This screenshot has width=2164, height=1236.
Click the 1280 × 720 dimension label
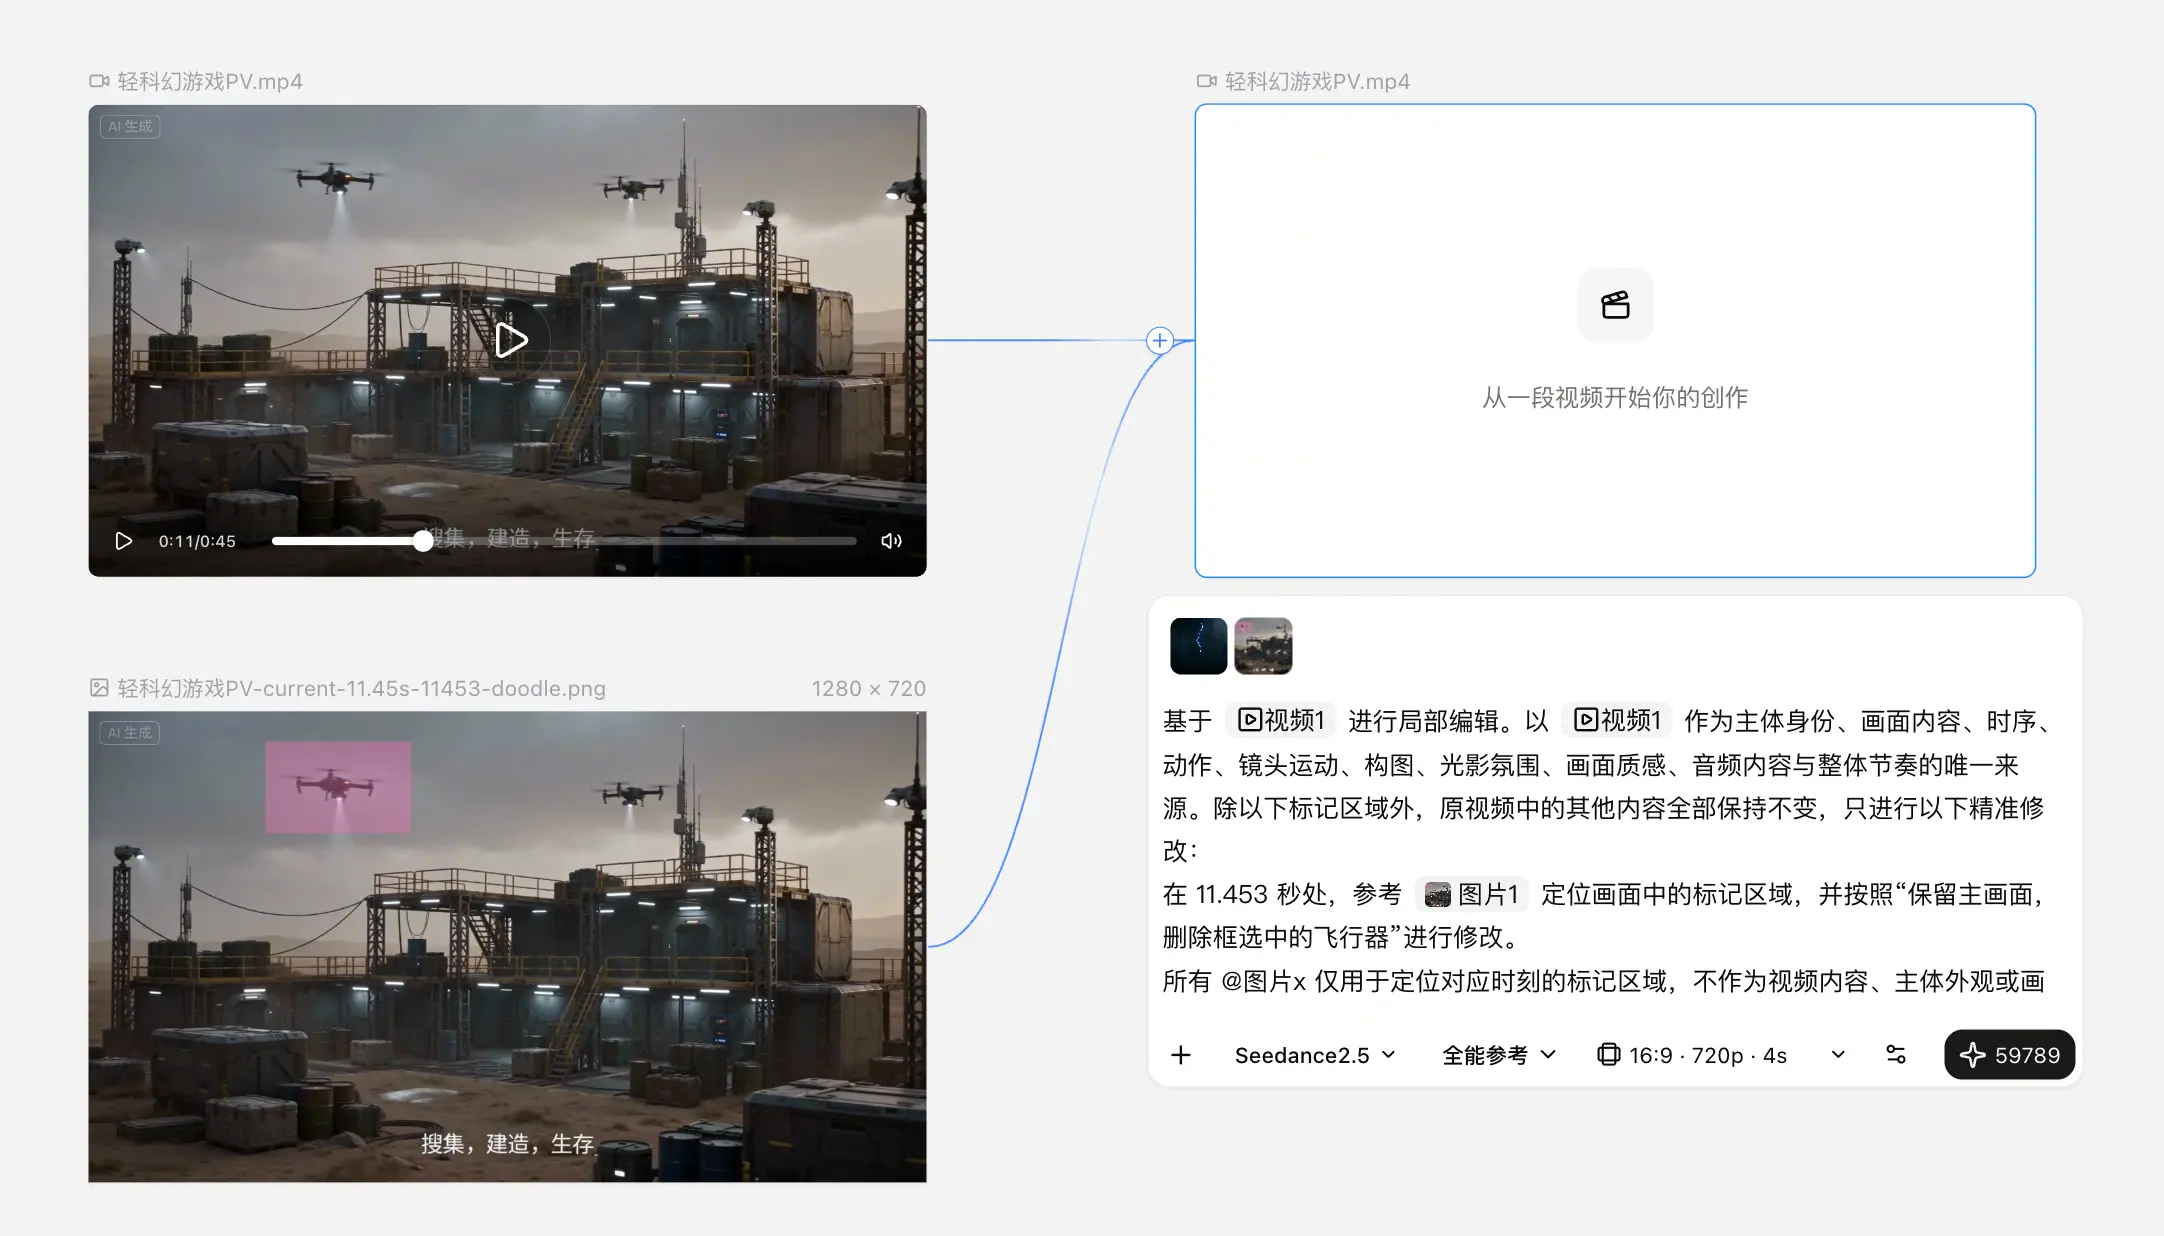868,688
